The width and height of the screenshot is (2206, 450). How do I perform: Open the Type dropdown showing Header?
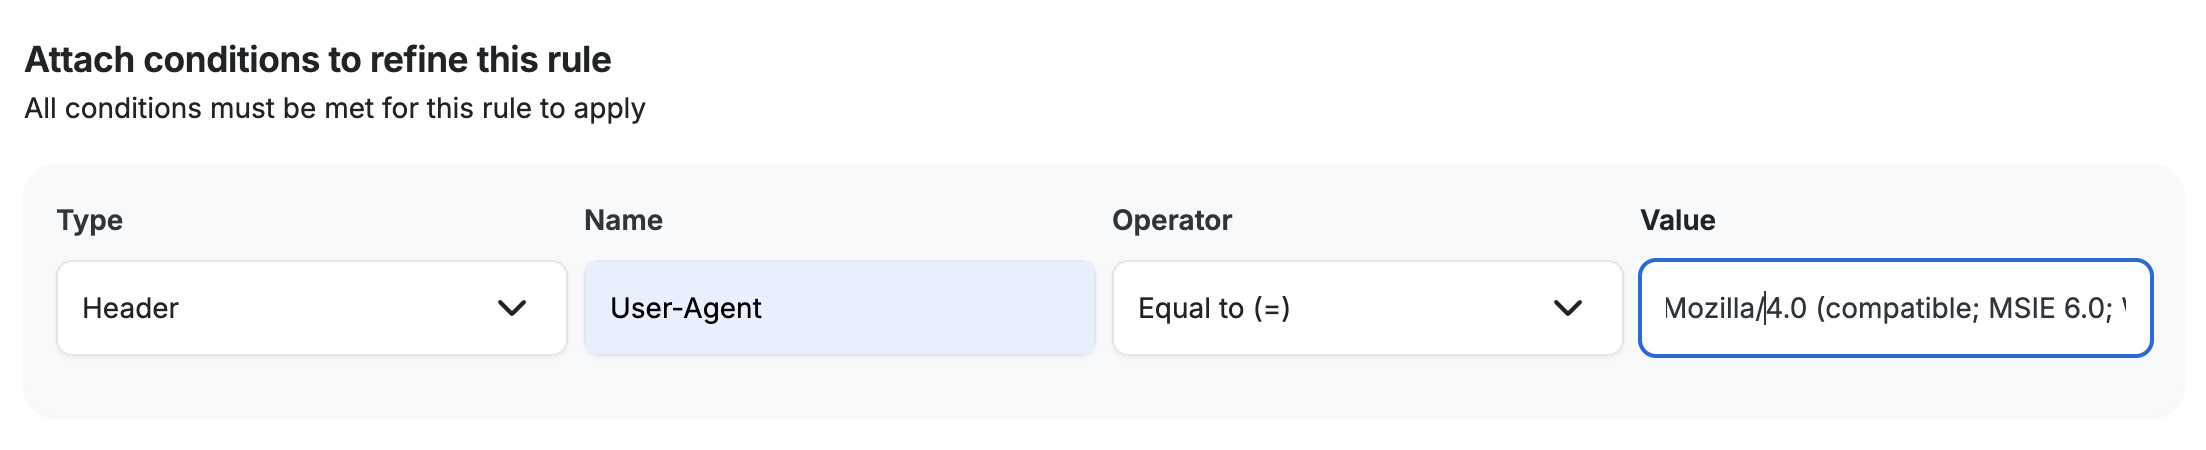point(311,308)
